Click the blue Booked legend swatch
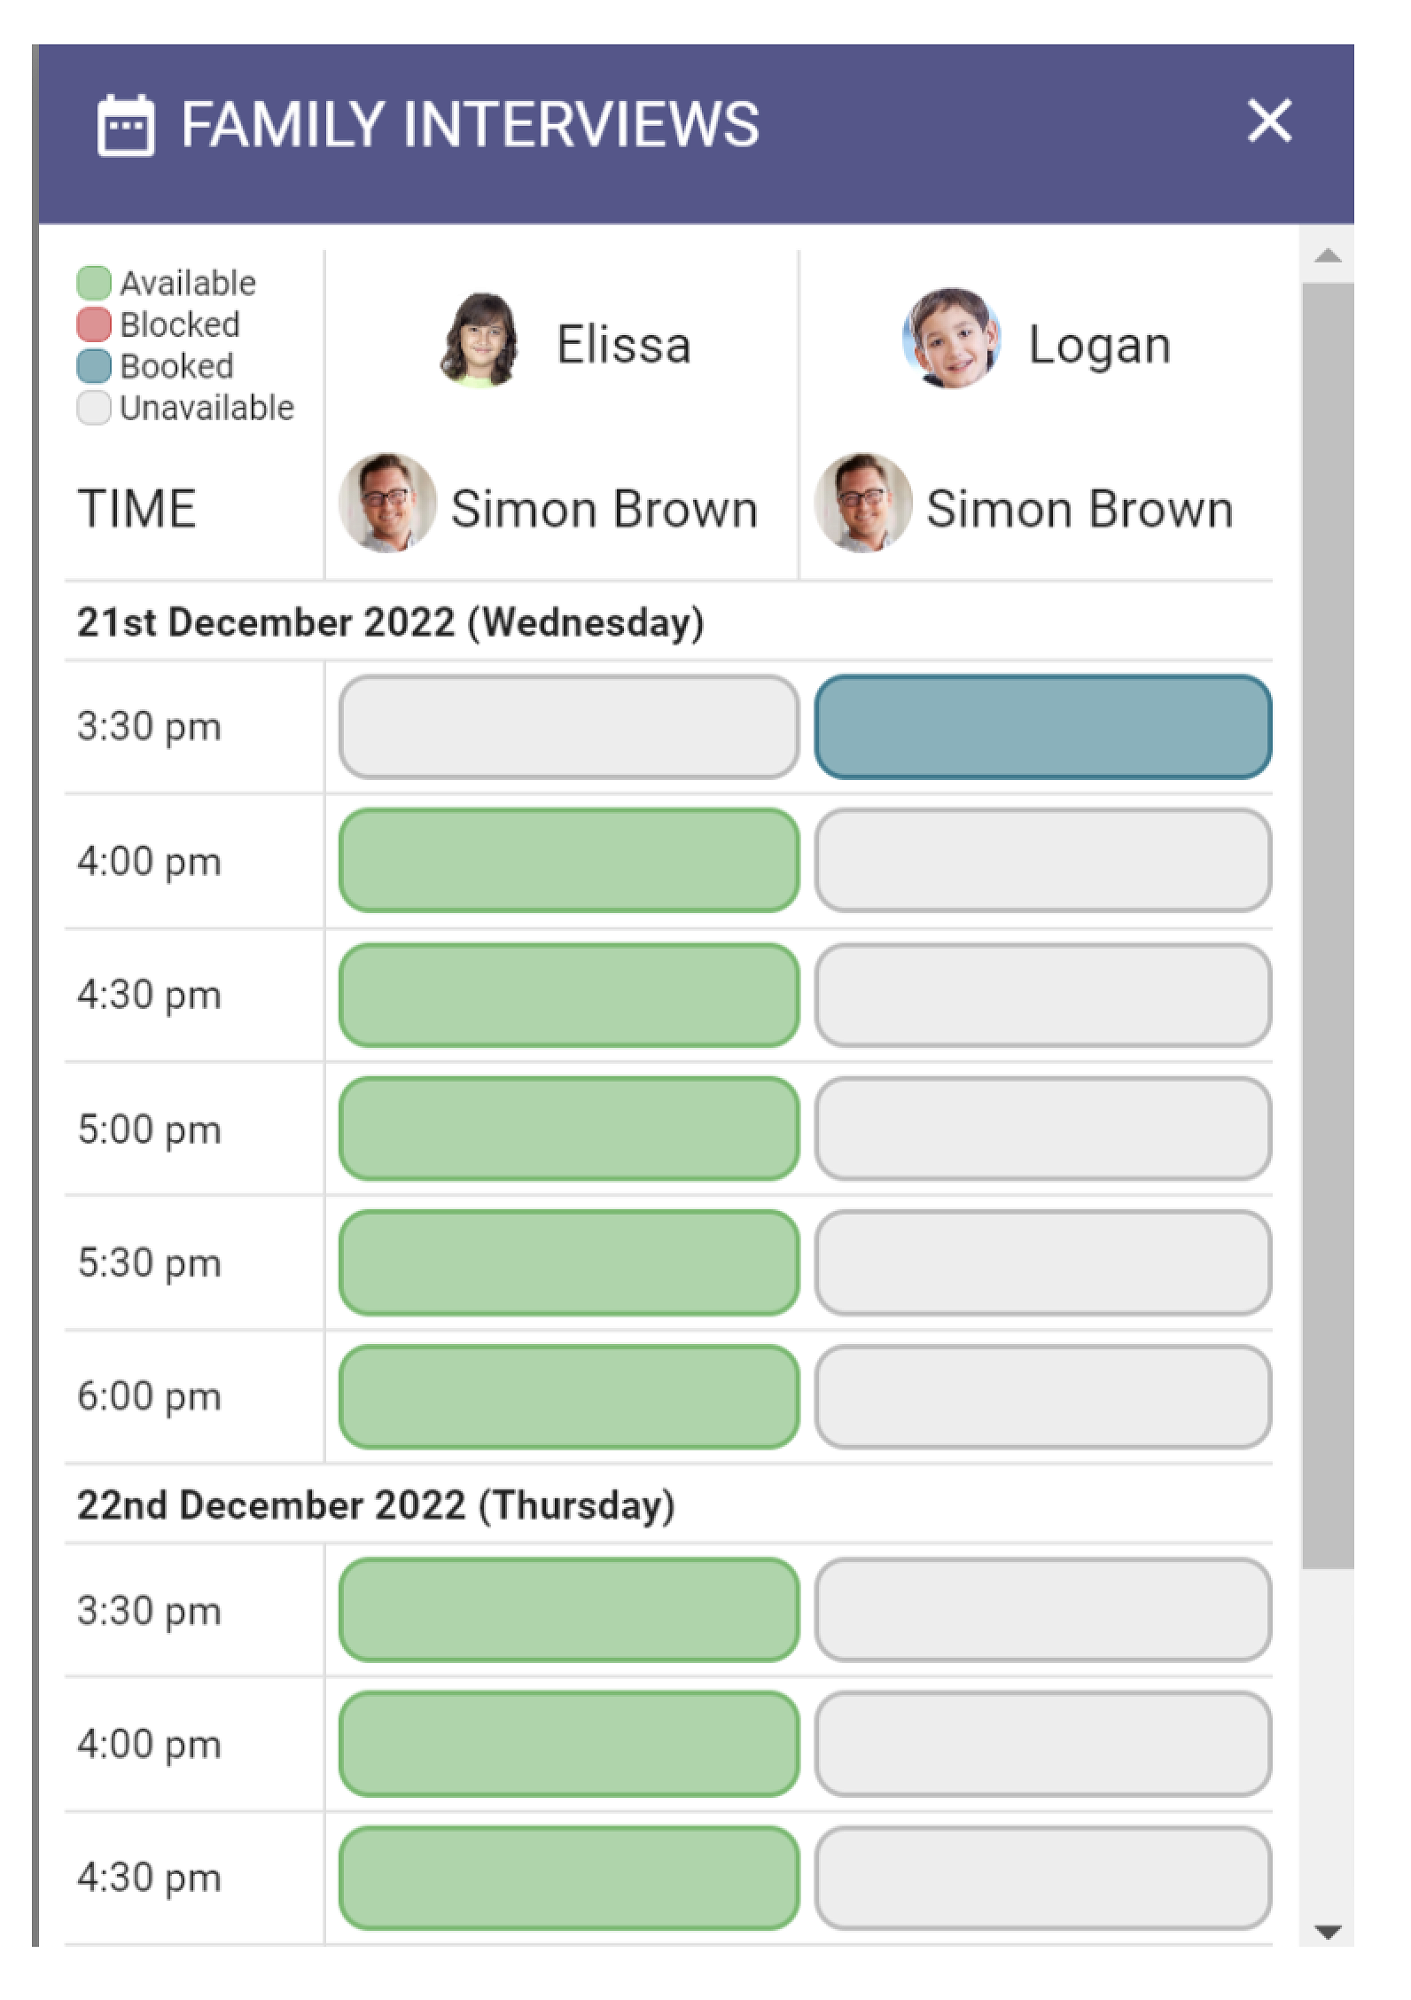Image resolution: width=1411 pixels, height=2000 pixels. 94,366
